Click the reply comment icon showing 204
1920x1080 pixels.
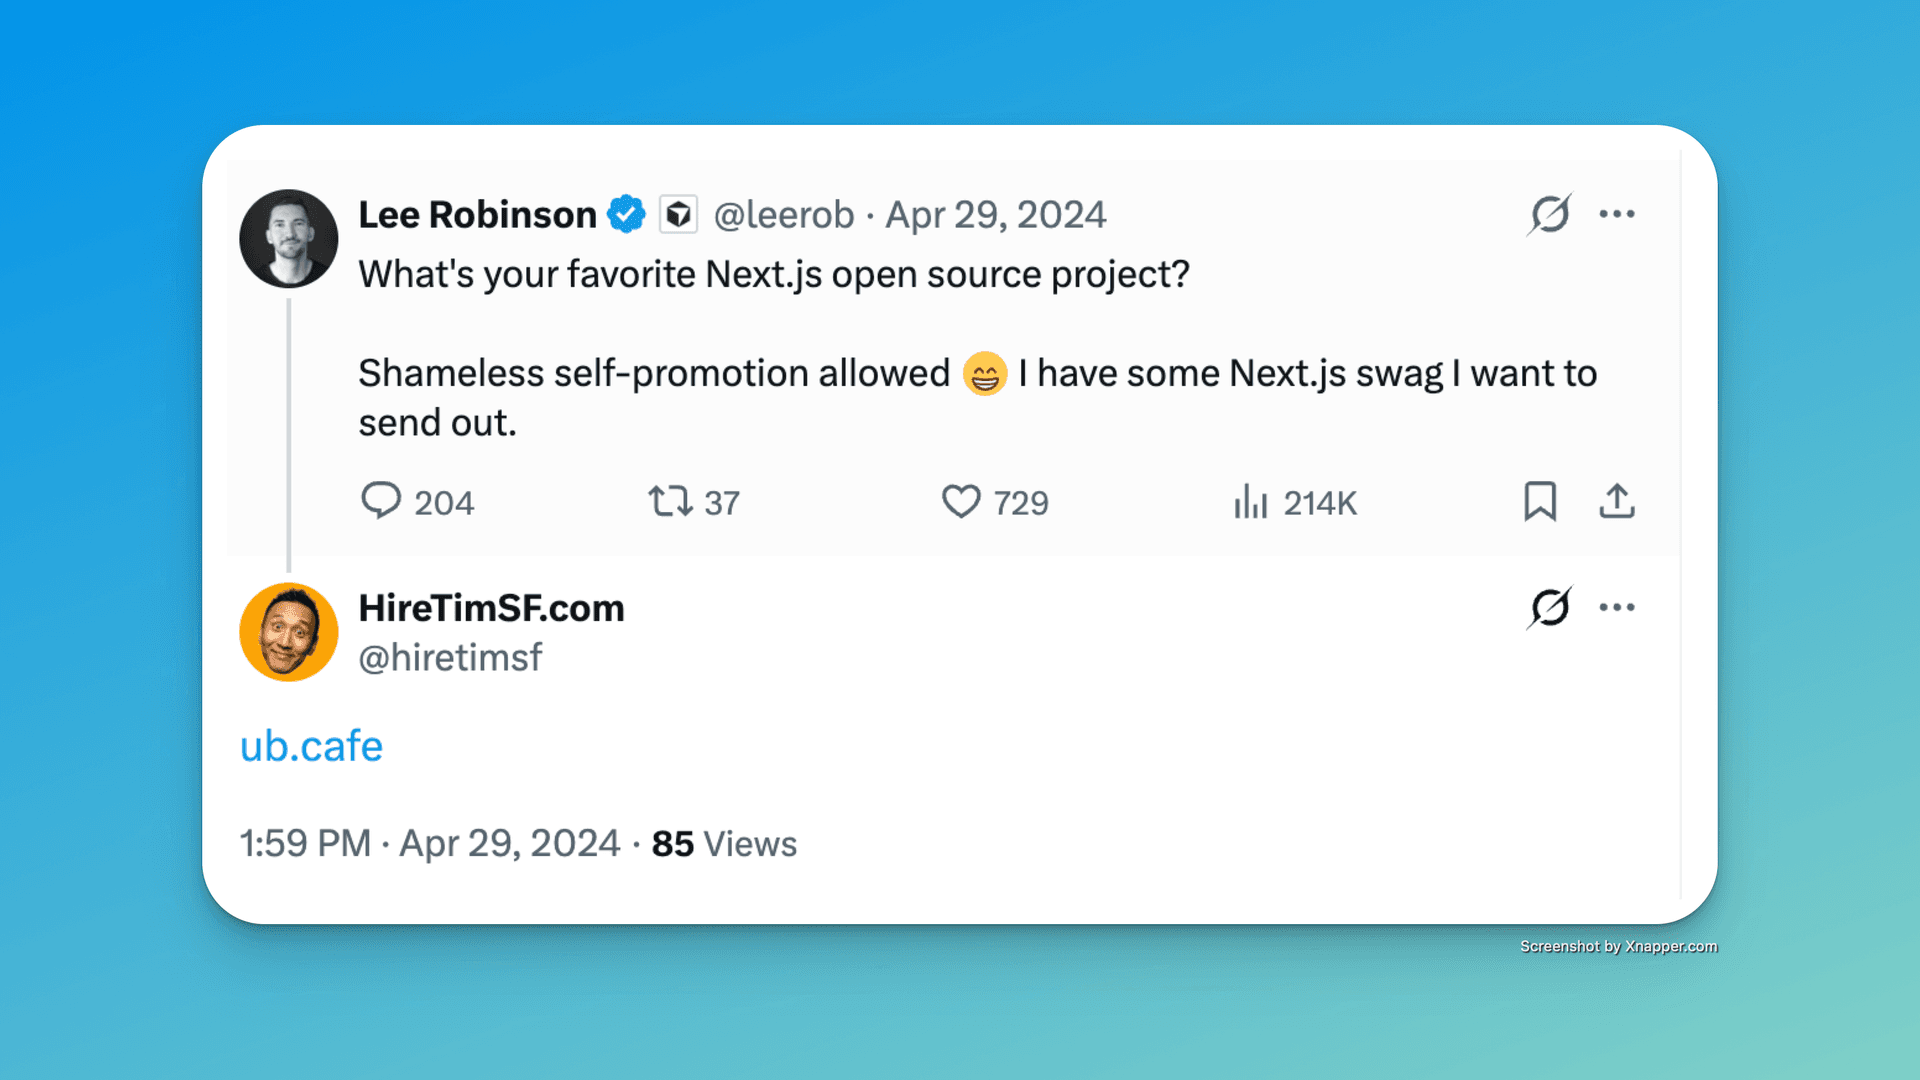381,501
